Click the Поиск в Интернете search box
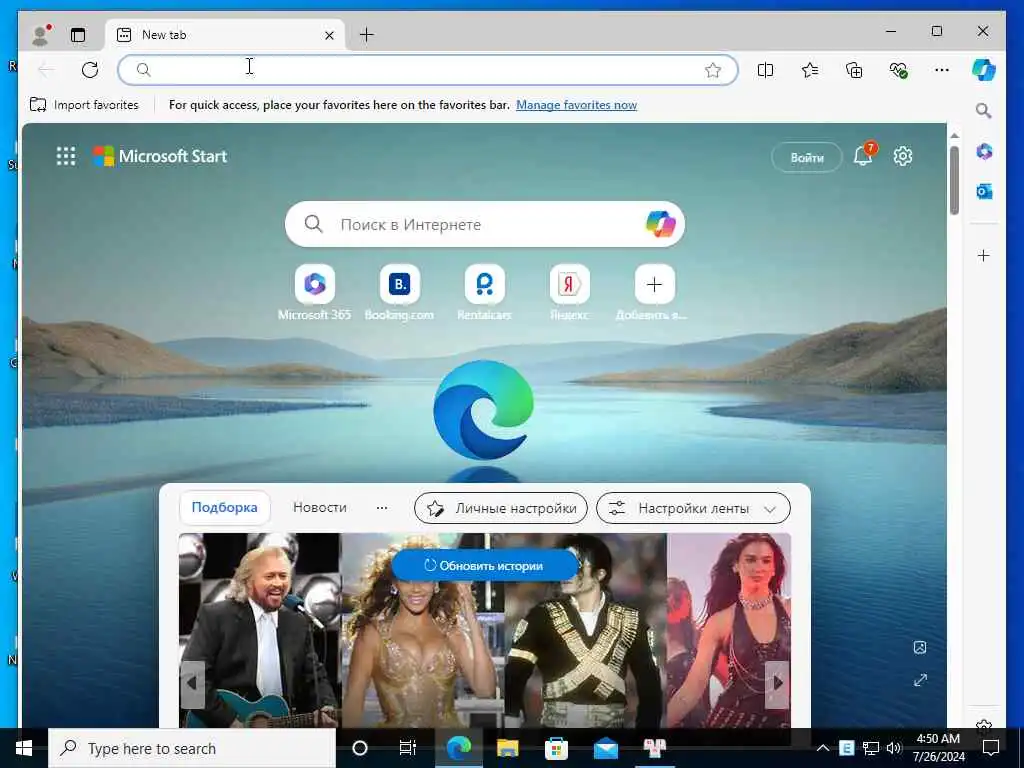Screen dimensions: 1024x768 485,224
